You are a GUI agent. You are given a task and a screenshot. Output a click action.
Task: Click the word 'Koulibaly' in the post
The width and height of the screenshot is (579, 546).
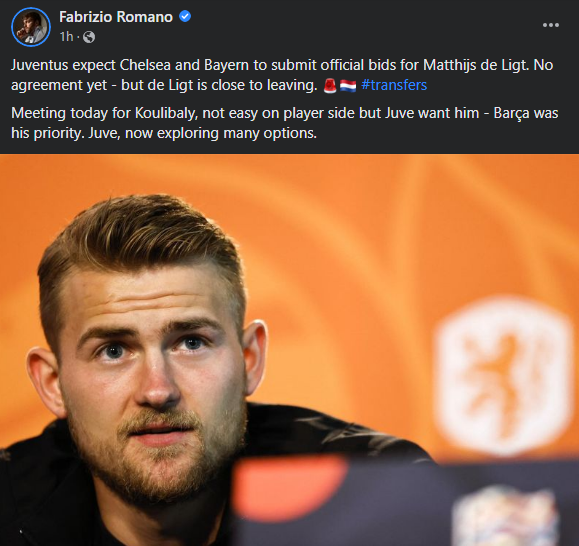[165, 113]
